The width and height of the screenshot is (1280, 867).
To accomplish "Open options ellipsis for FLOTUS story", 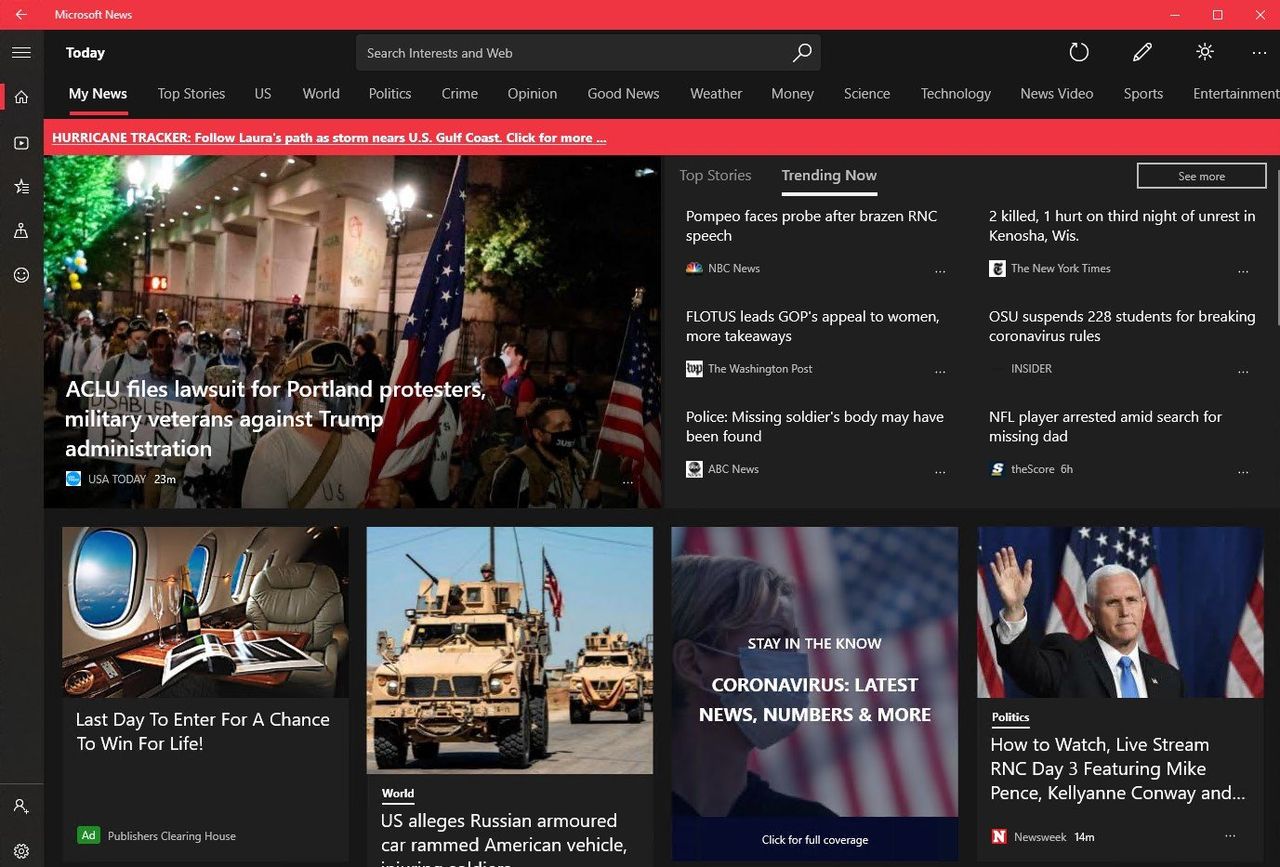I will click(x=940, y=371).
